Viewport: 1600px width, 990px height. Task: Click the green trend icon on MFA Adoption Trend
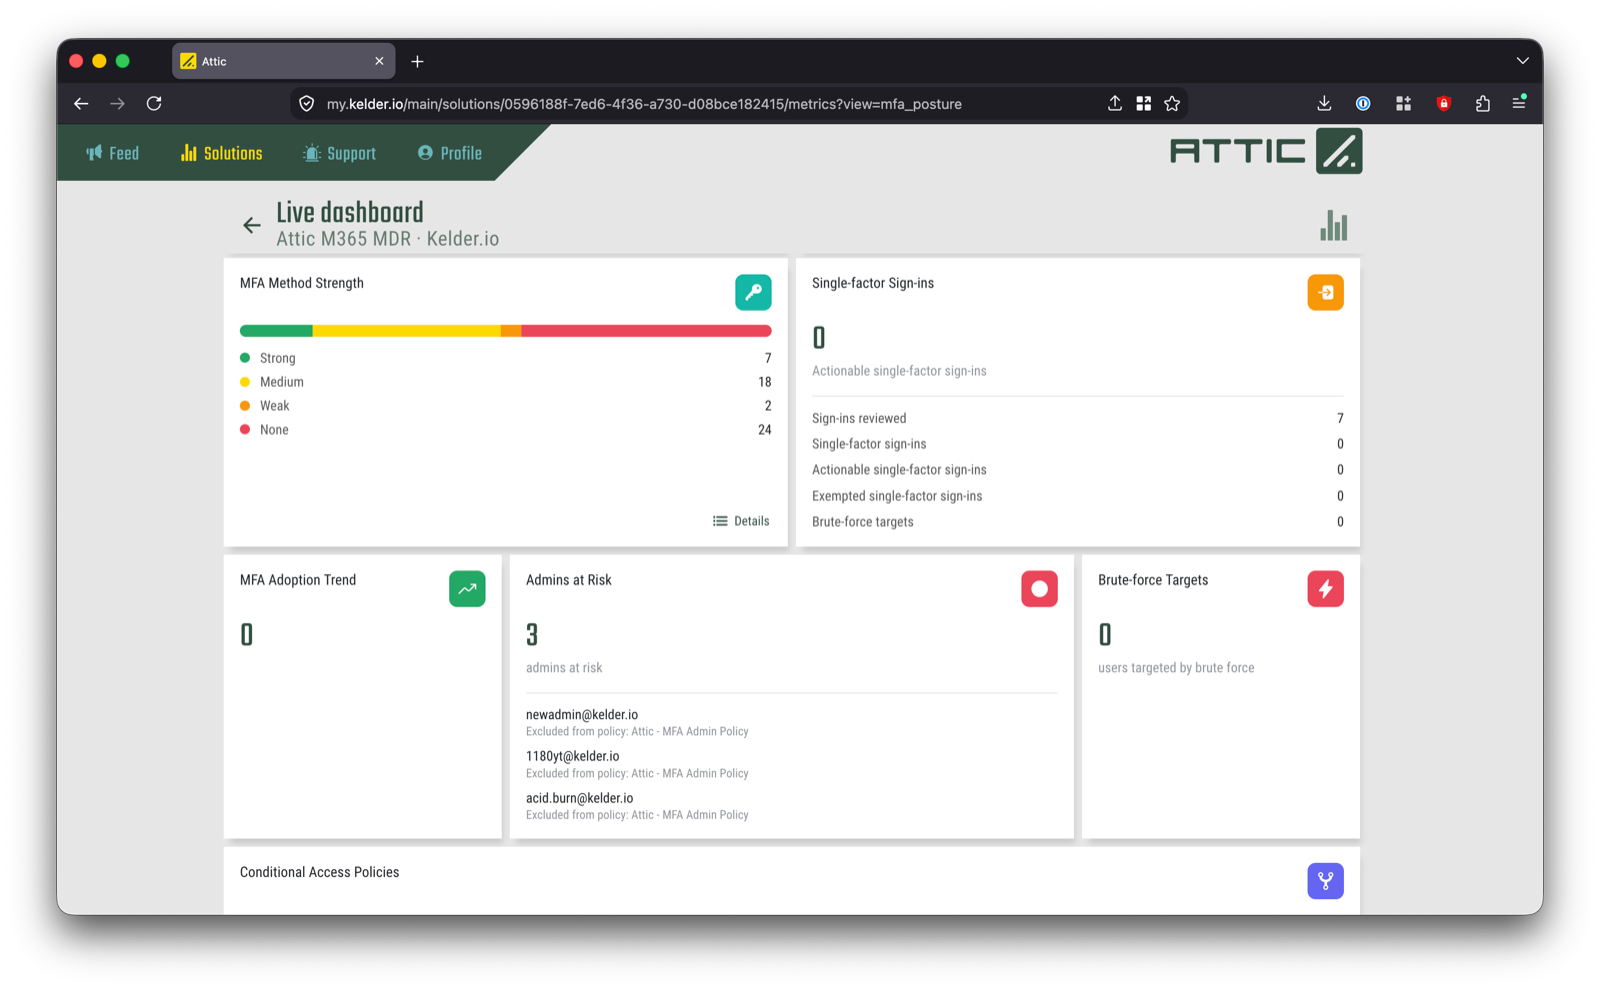(x=467, y=589)
